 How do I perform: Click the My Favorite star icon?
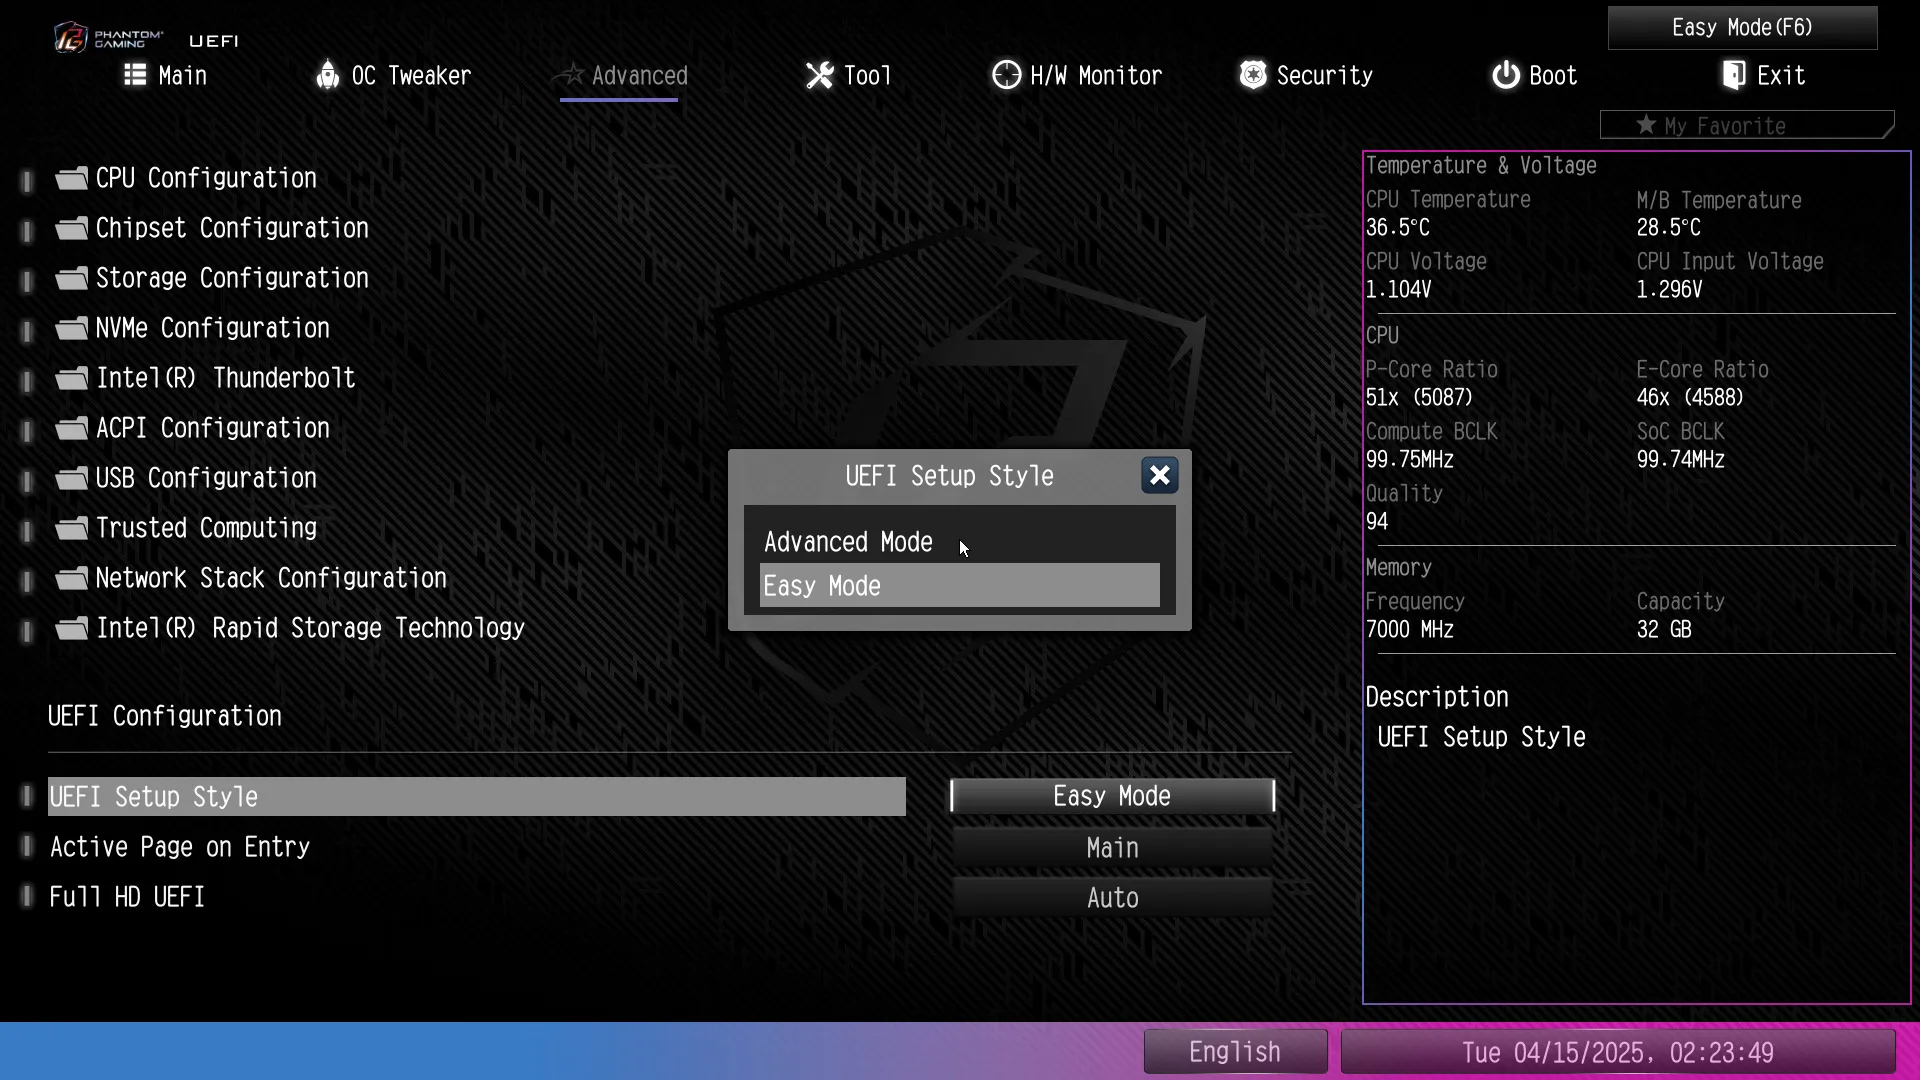point(1646,124)
